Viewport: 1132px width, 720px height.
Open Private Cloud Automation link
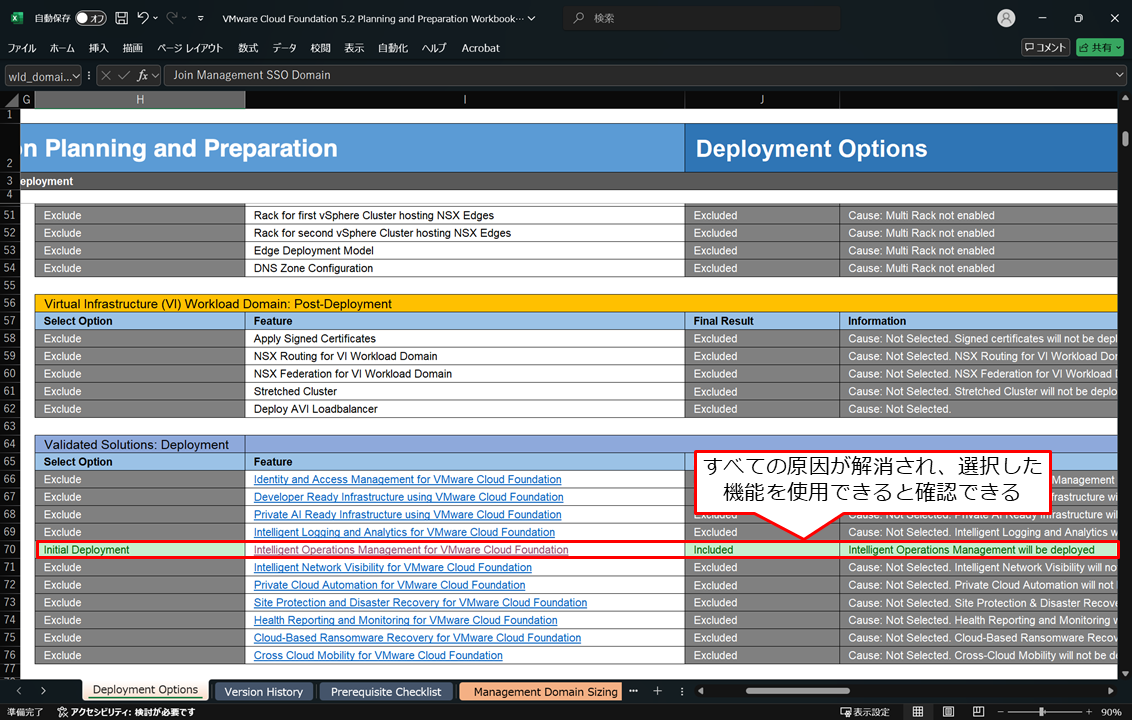[389, 585]
